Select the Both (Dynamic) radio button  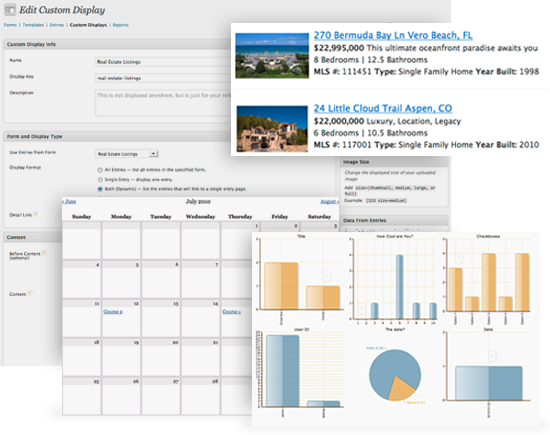100,189
